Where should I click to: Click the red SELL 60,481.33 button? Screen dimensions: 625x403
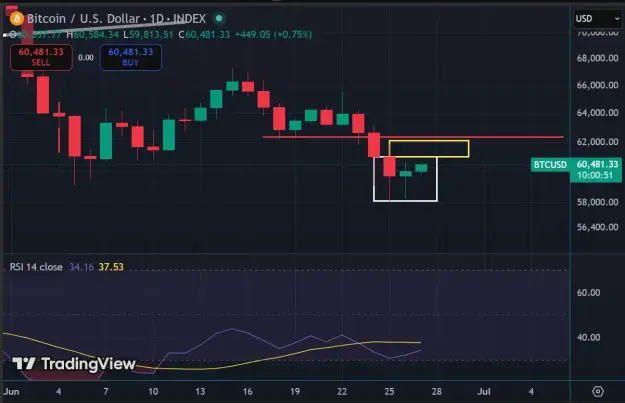[41, 57]
